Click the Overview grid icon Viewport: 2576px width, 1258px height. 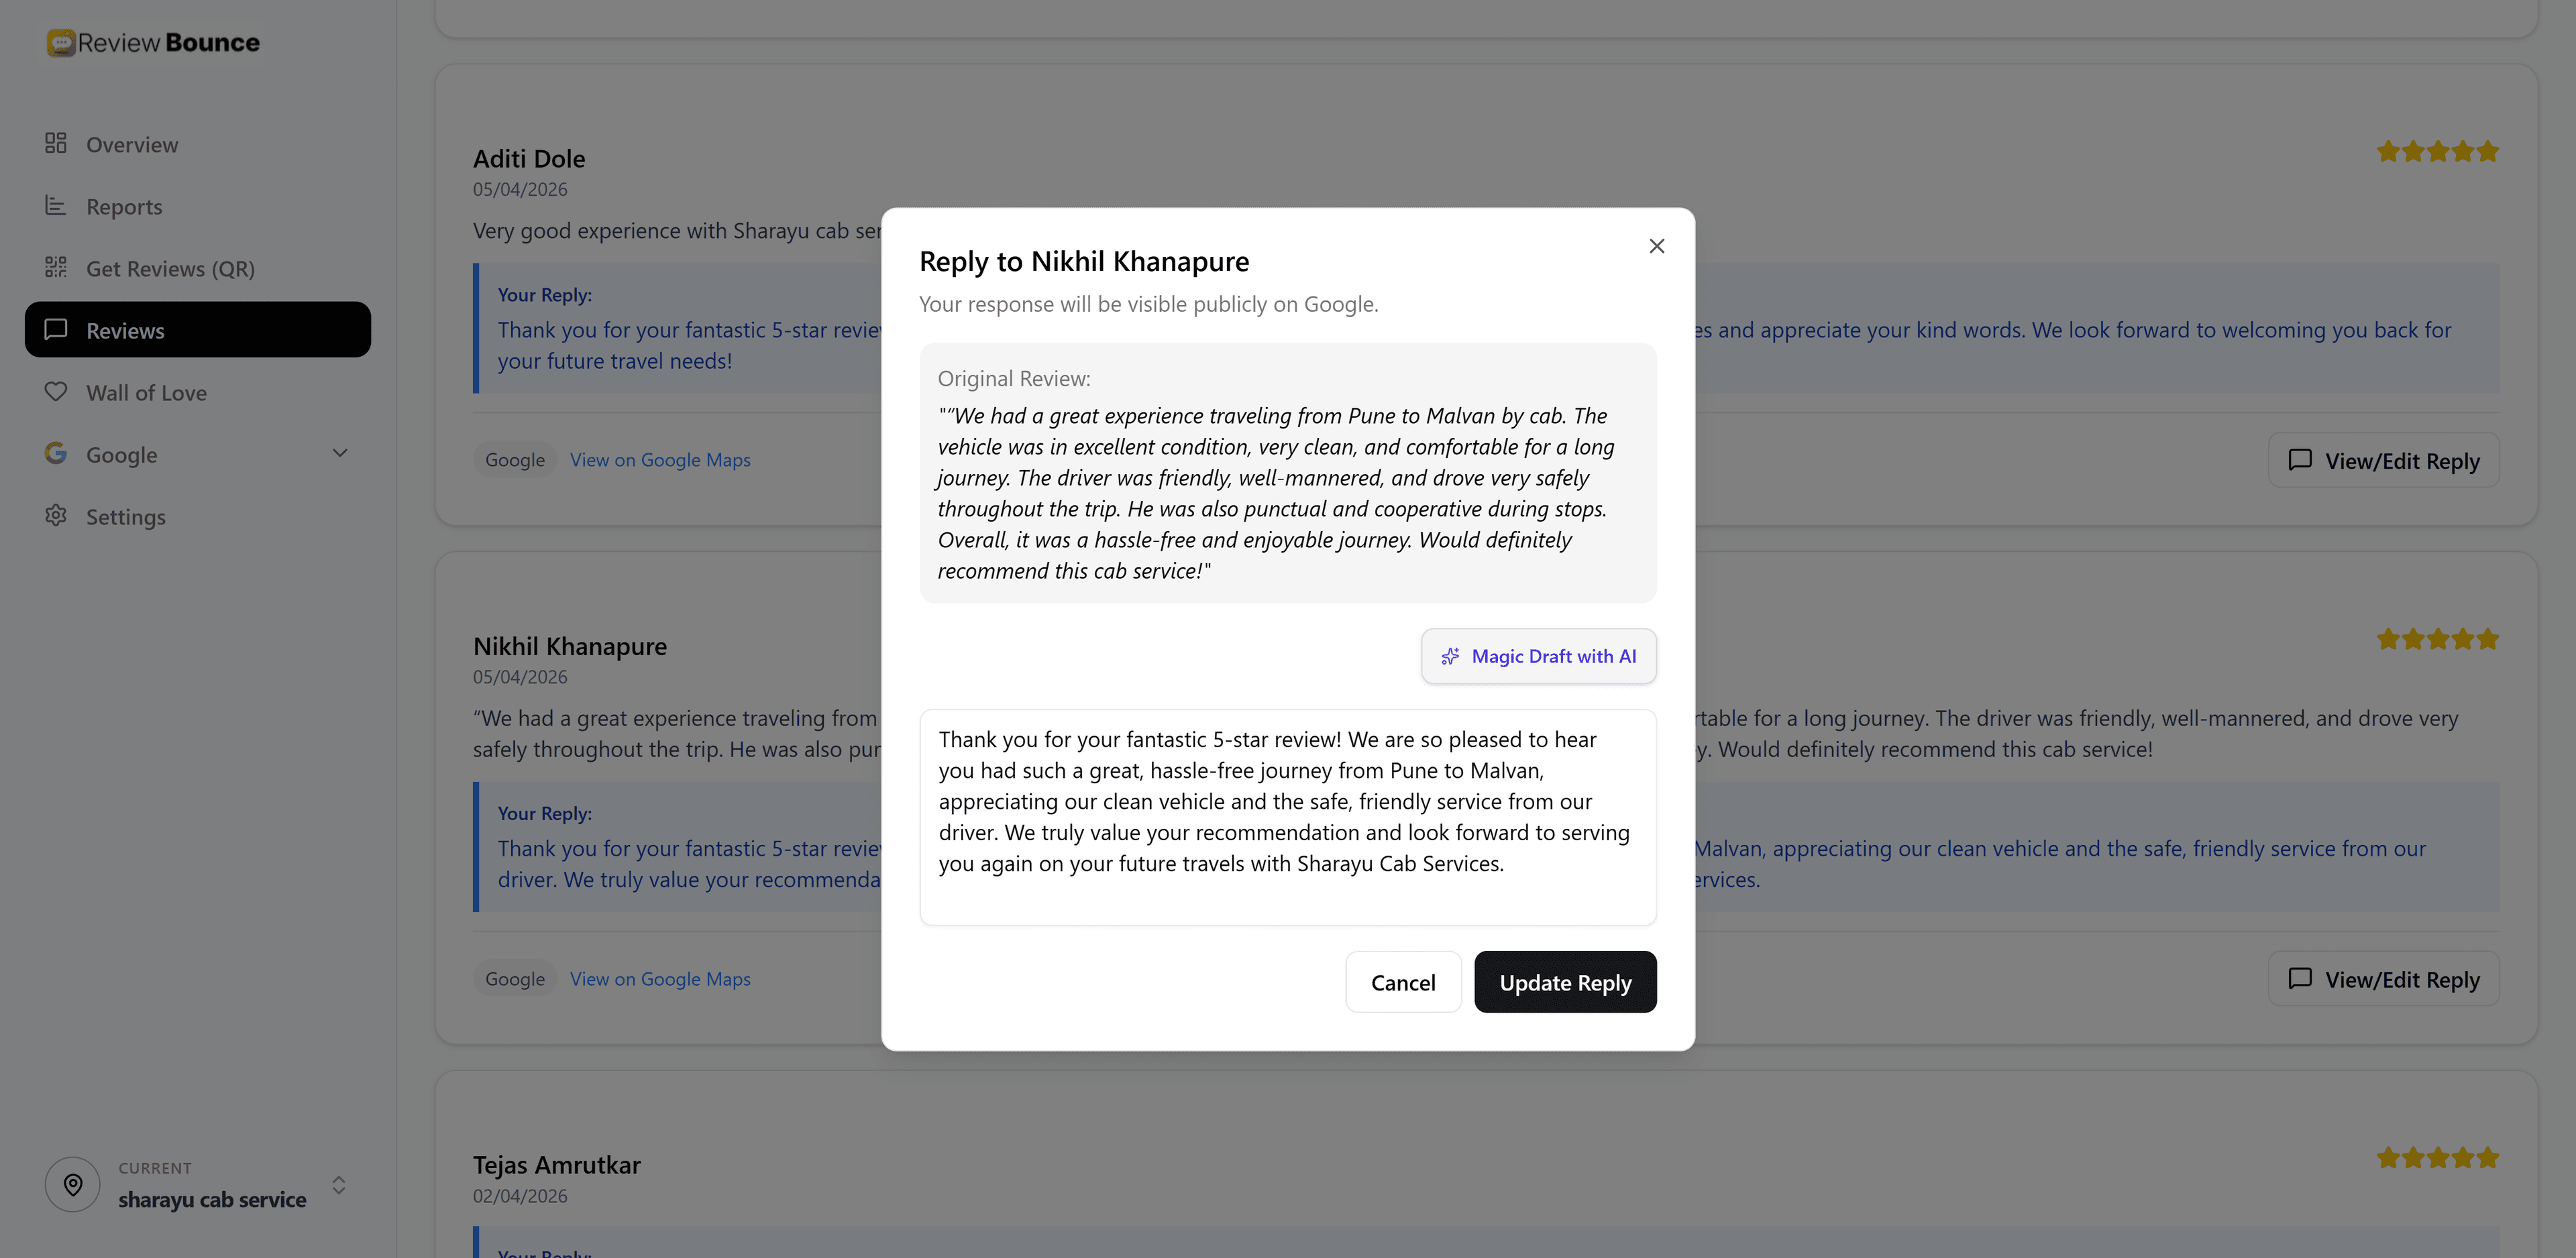[56, 143]
